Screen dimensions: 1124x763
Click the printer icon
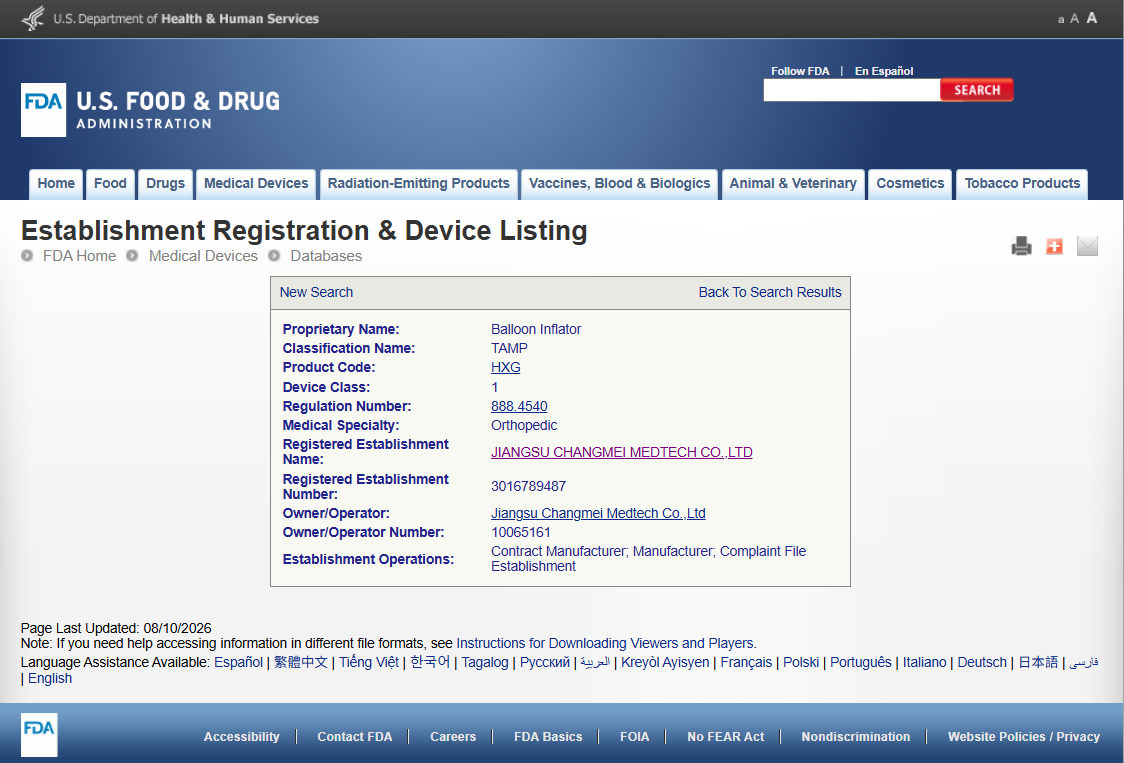click(1021, 246)
